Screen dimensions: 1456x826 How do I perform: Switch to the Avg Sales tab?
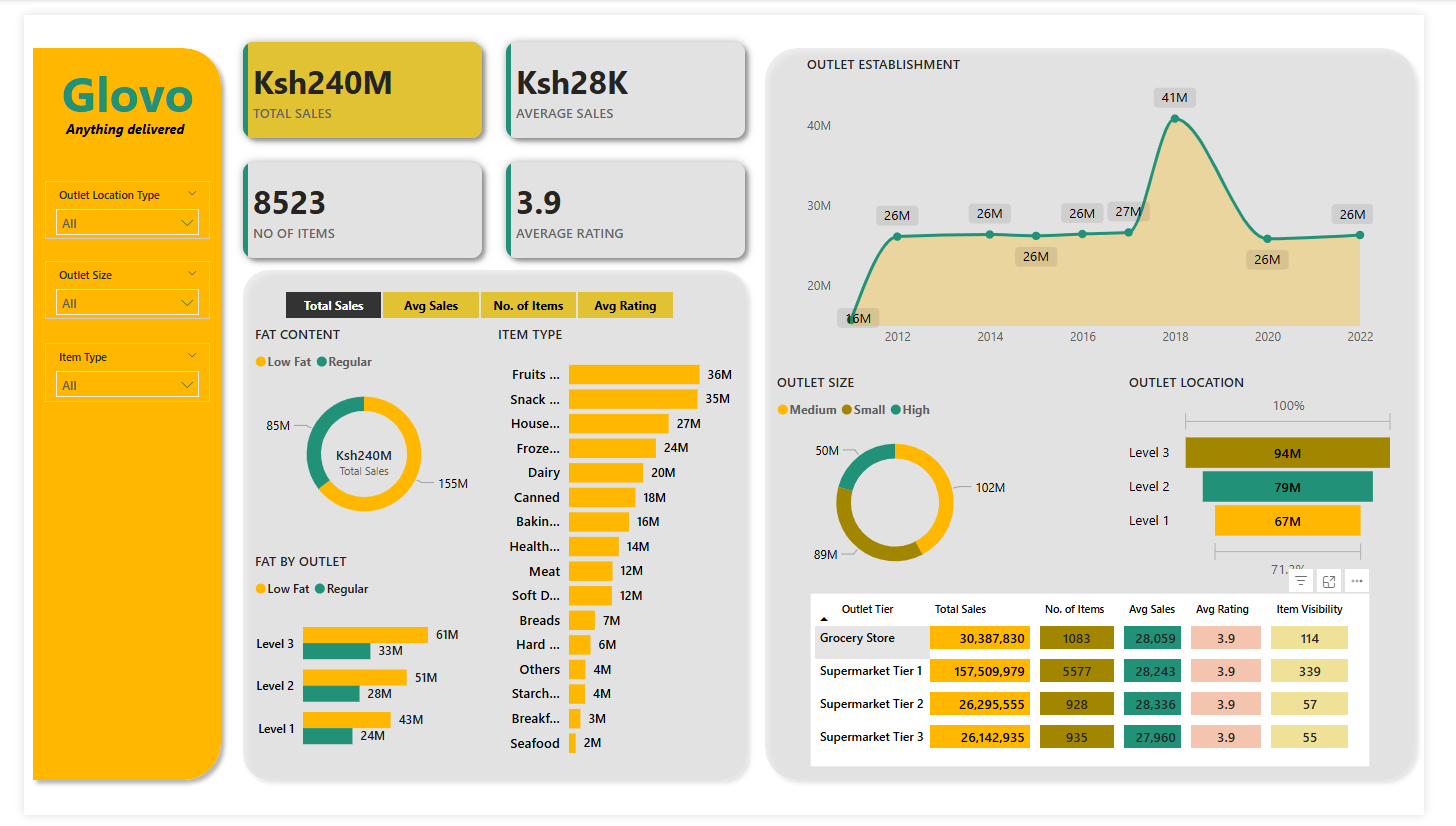(430, 306)
